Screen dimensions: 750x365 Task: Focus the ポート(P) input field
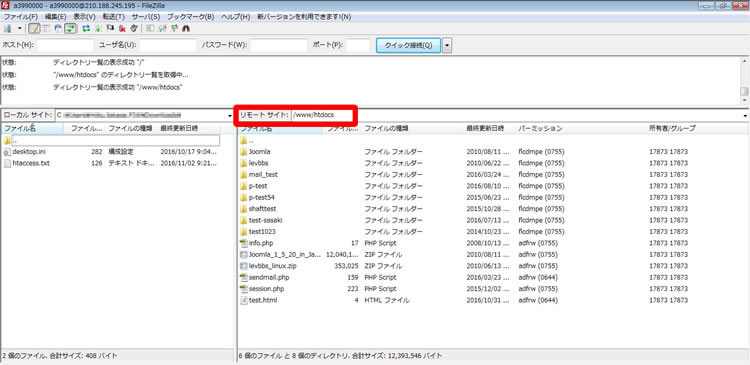[358, 45]
